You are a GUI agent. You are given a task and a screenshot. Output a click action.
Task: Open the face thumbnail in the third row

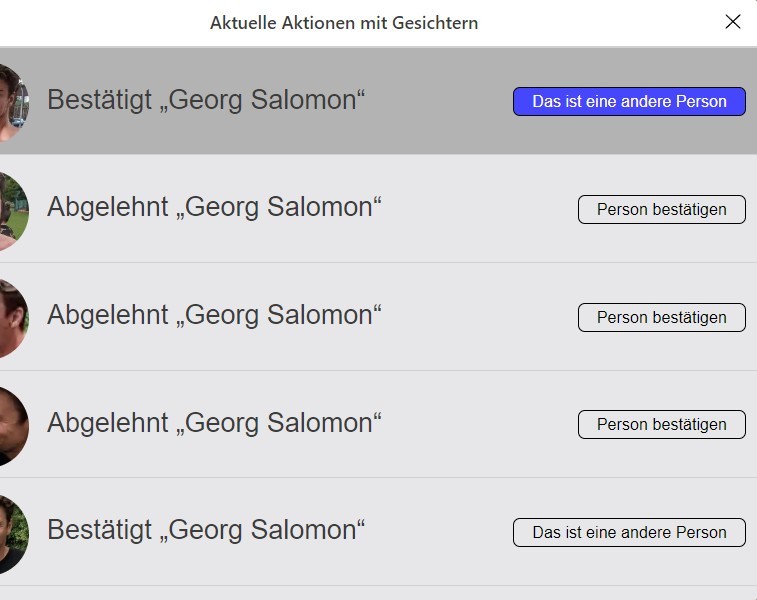coord(13,317)
